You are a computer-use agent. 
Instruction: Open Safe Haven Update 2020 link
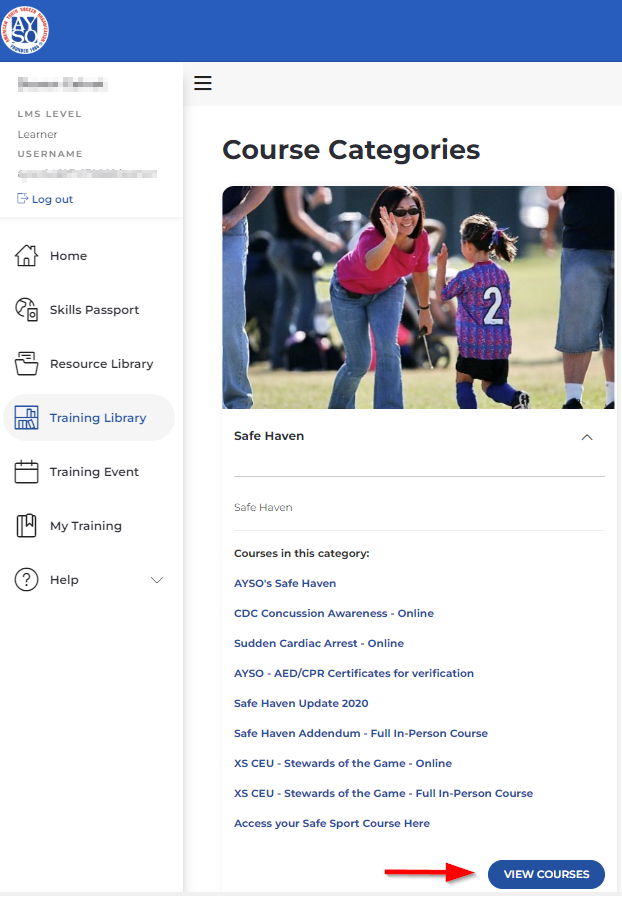pos(301,703)
